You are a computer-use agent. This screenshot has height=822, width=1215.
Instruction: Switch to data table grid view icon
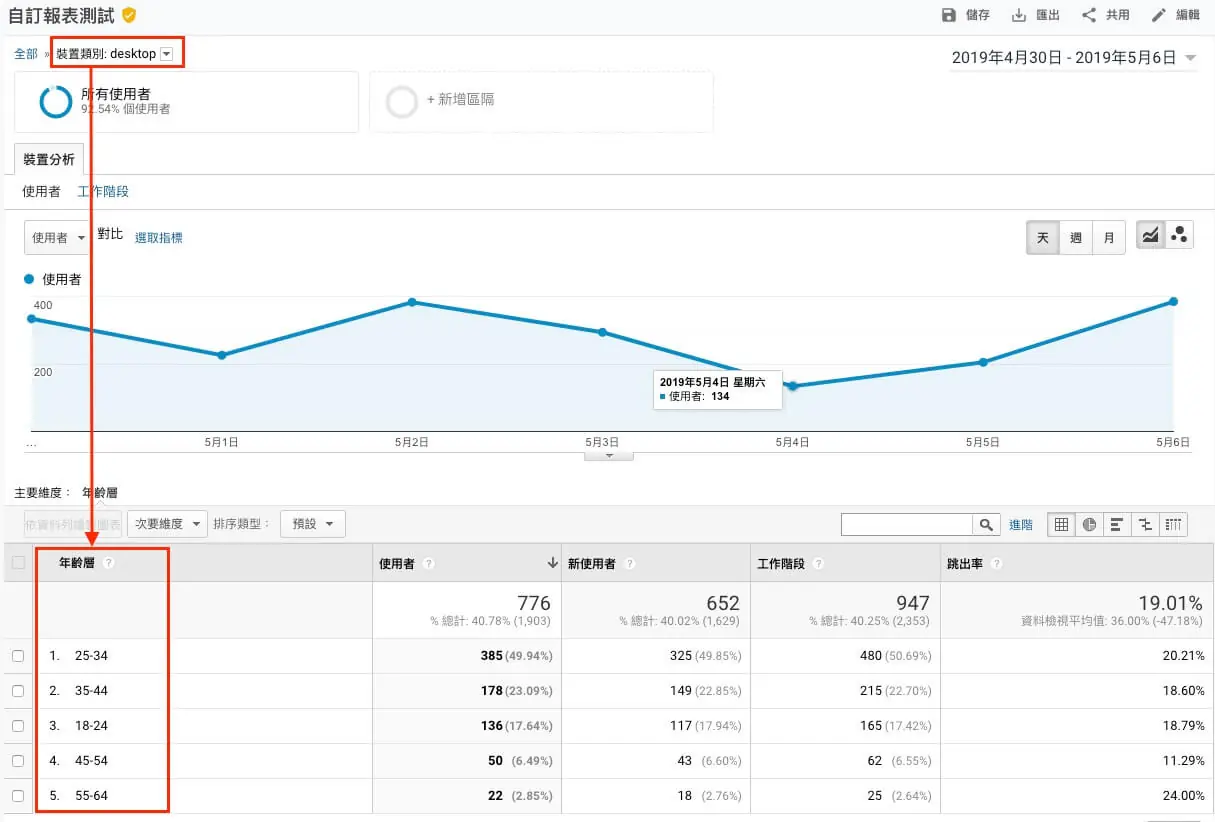(x=1061, y=524)
